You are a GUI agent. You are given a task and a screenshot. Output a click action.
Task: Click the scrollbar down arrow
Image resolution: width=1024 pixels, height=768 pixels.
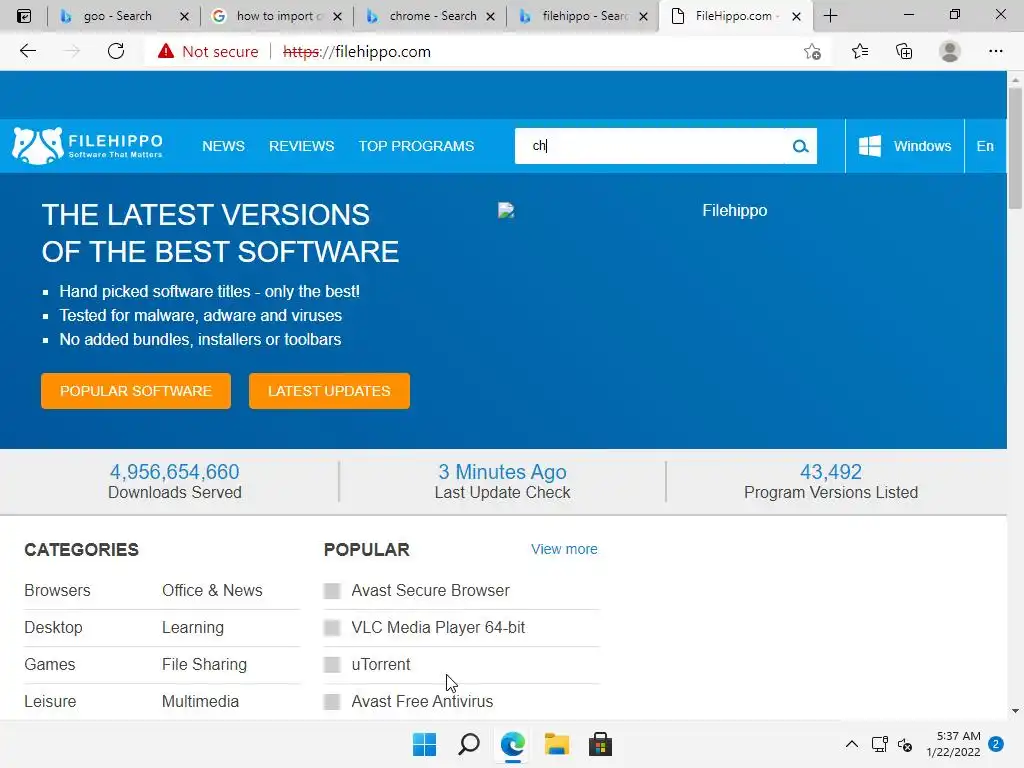[x=1015, y=711]
